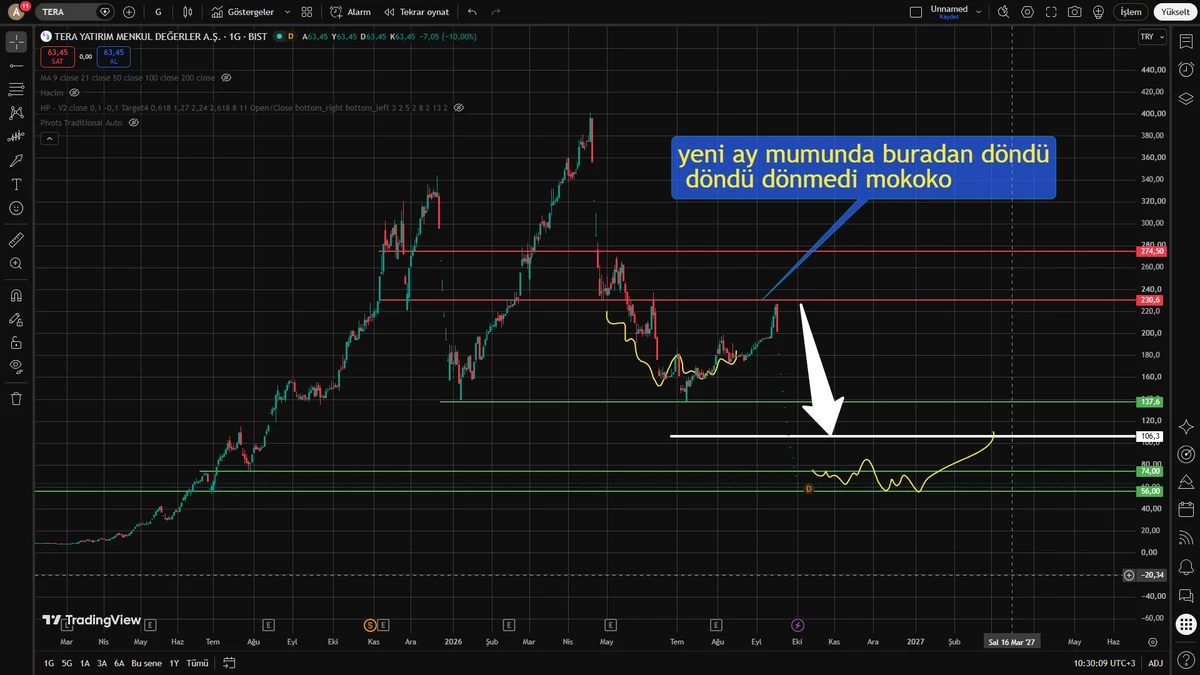The image size is (1200, 675).
Task: Toggle visibility of the Hacim indicator
Action: pos(74,92)
